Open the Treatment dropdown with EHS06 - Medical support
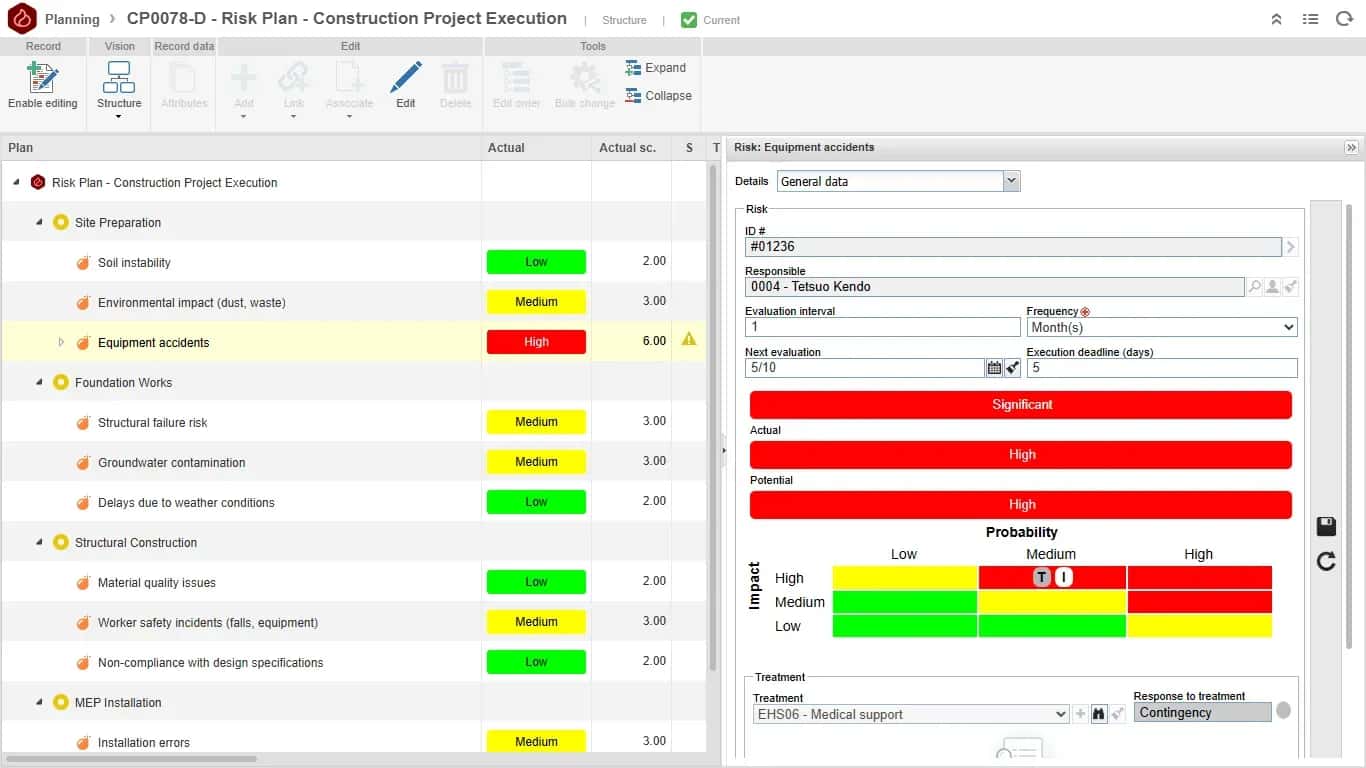The image size is (1366, 768). [x=911, y=714]
